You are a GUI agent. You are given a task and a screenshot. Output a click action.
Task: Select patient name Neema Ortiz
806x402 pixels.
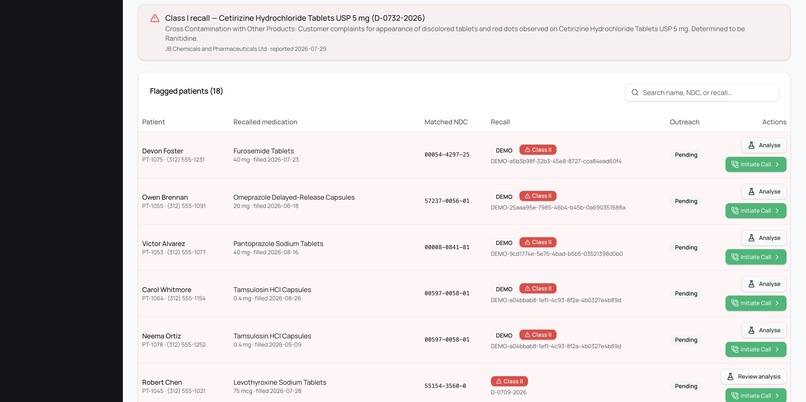tap(161, 336)
